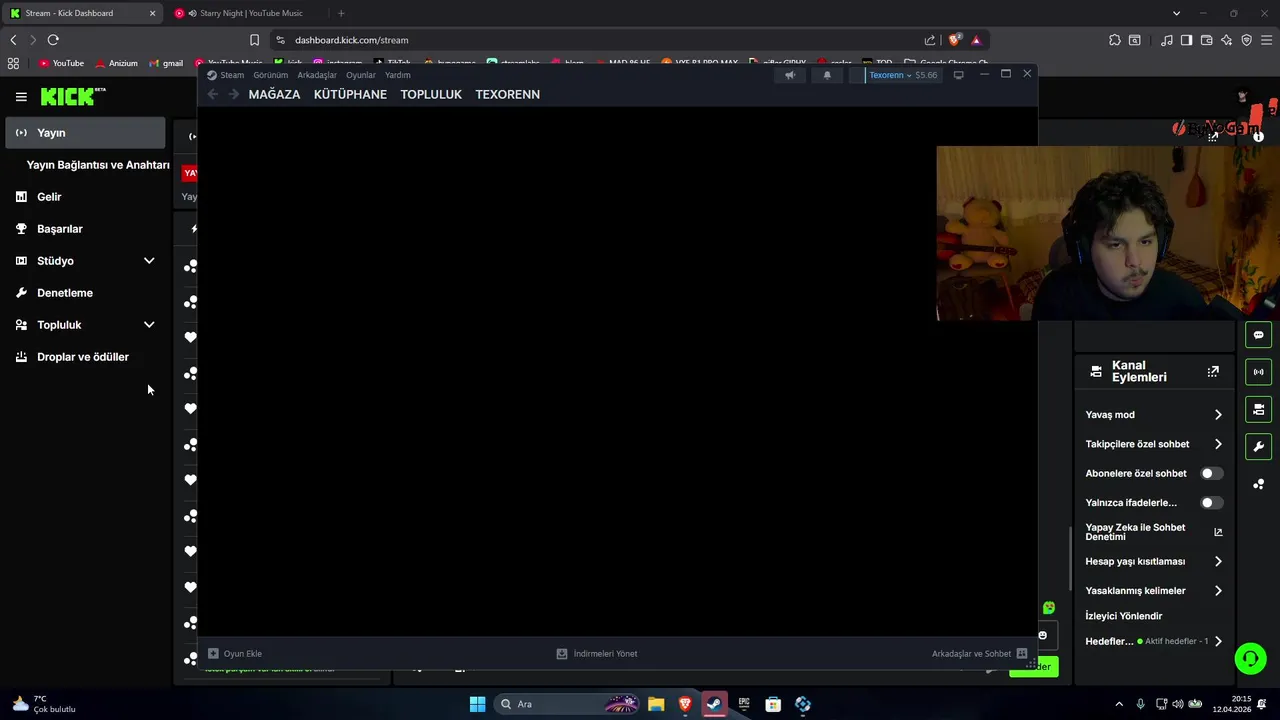The width and height of the screenshot is (1280, 720).
Task: Open İndirmeleri Yönet in Steam
Action: [x=597, y=654]
